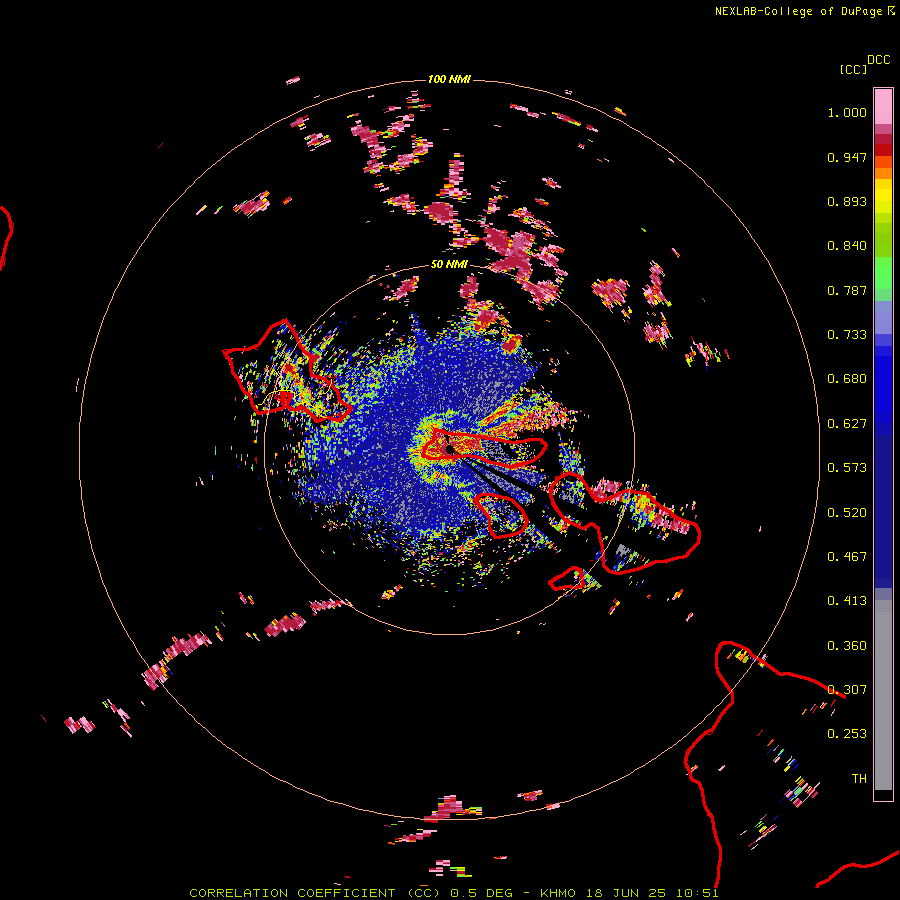Click the black radar site dot at center
This screenshot has height=900, width=900.
coord(449,449)
